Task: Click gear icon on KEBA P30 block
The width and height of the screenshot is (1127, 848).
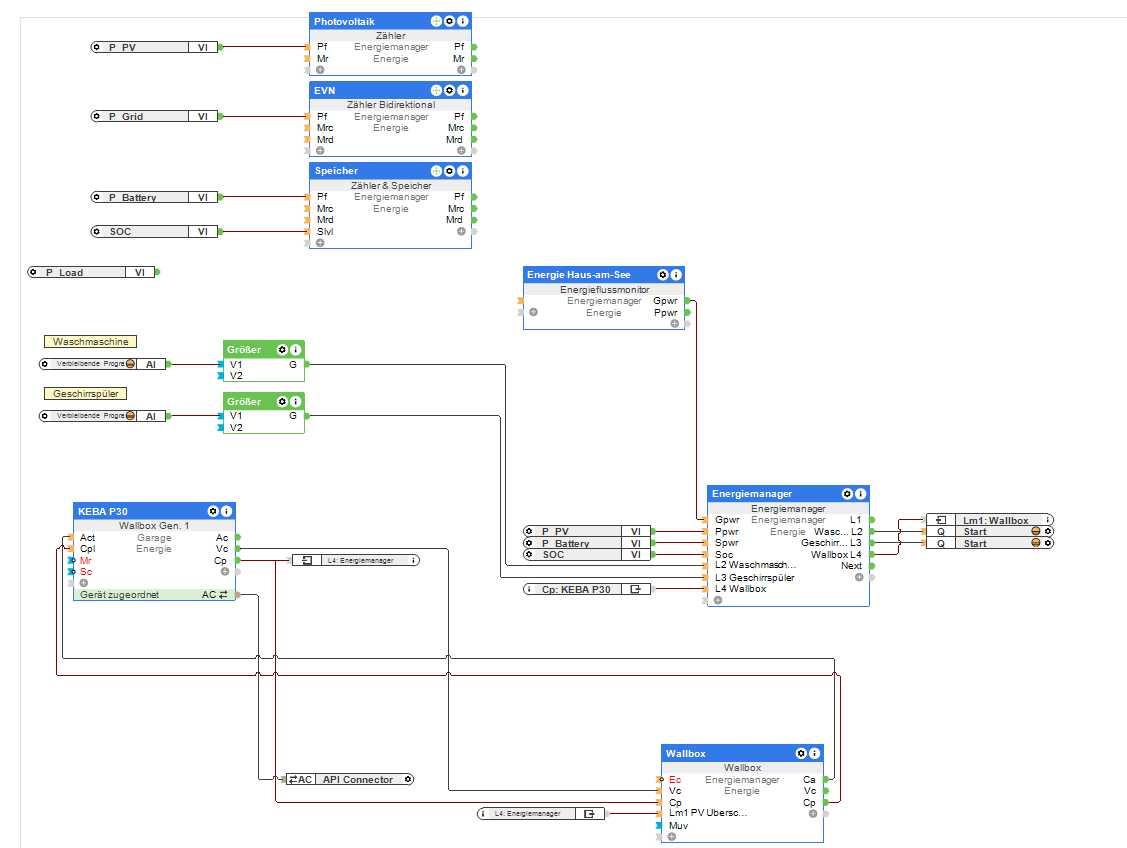Action: click(x=213, y=511)
